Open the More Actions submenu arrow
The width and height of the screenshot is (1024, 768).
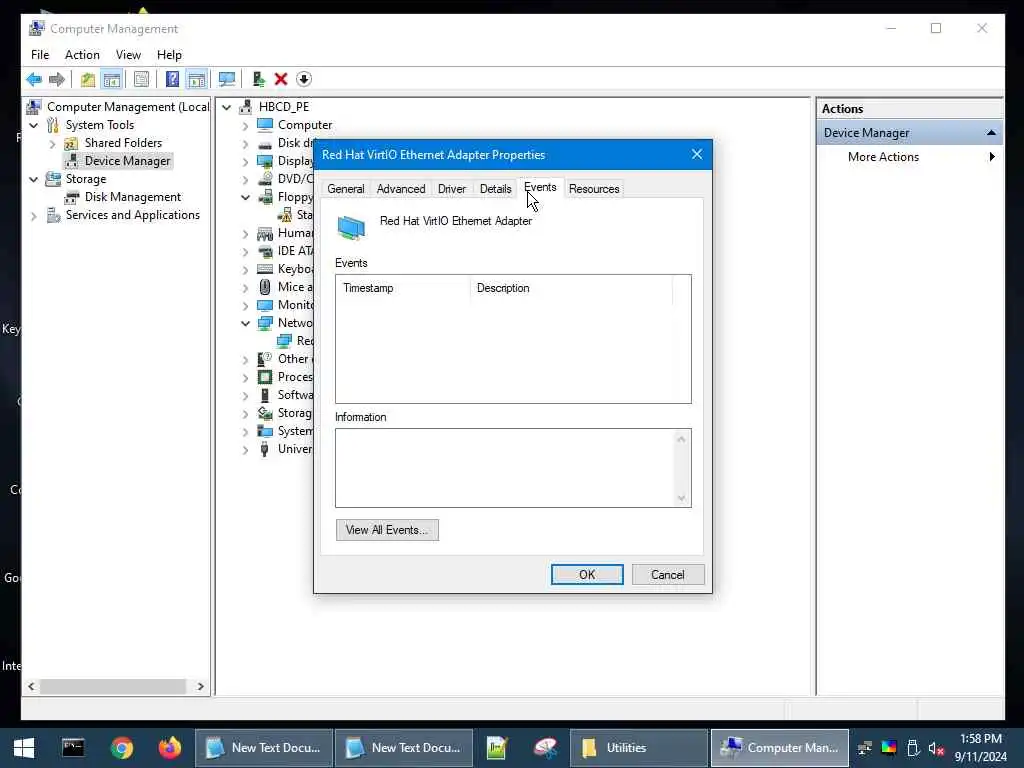click(991, 157)
